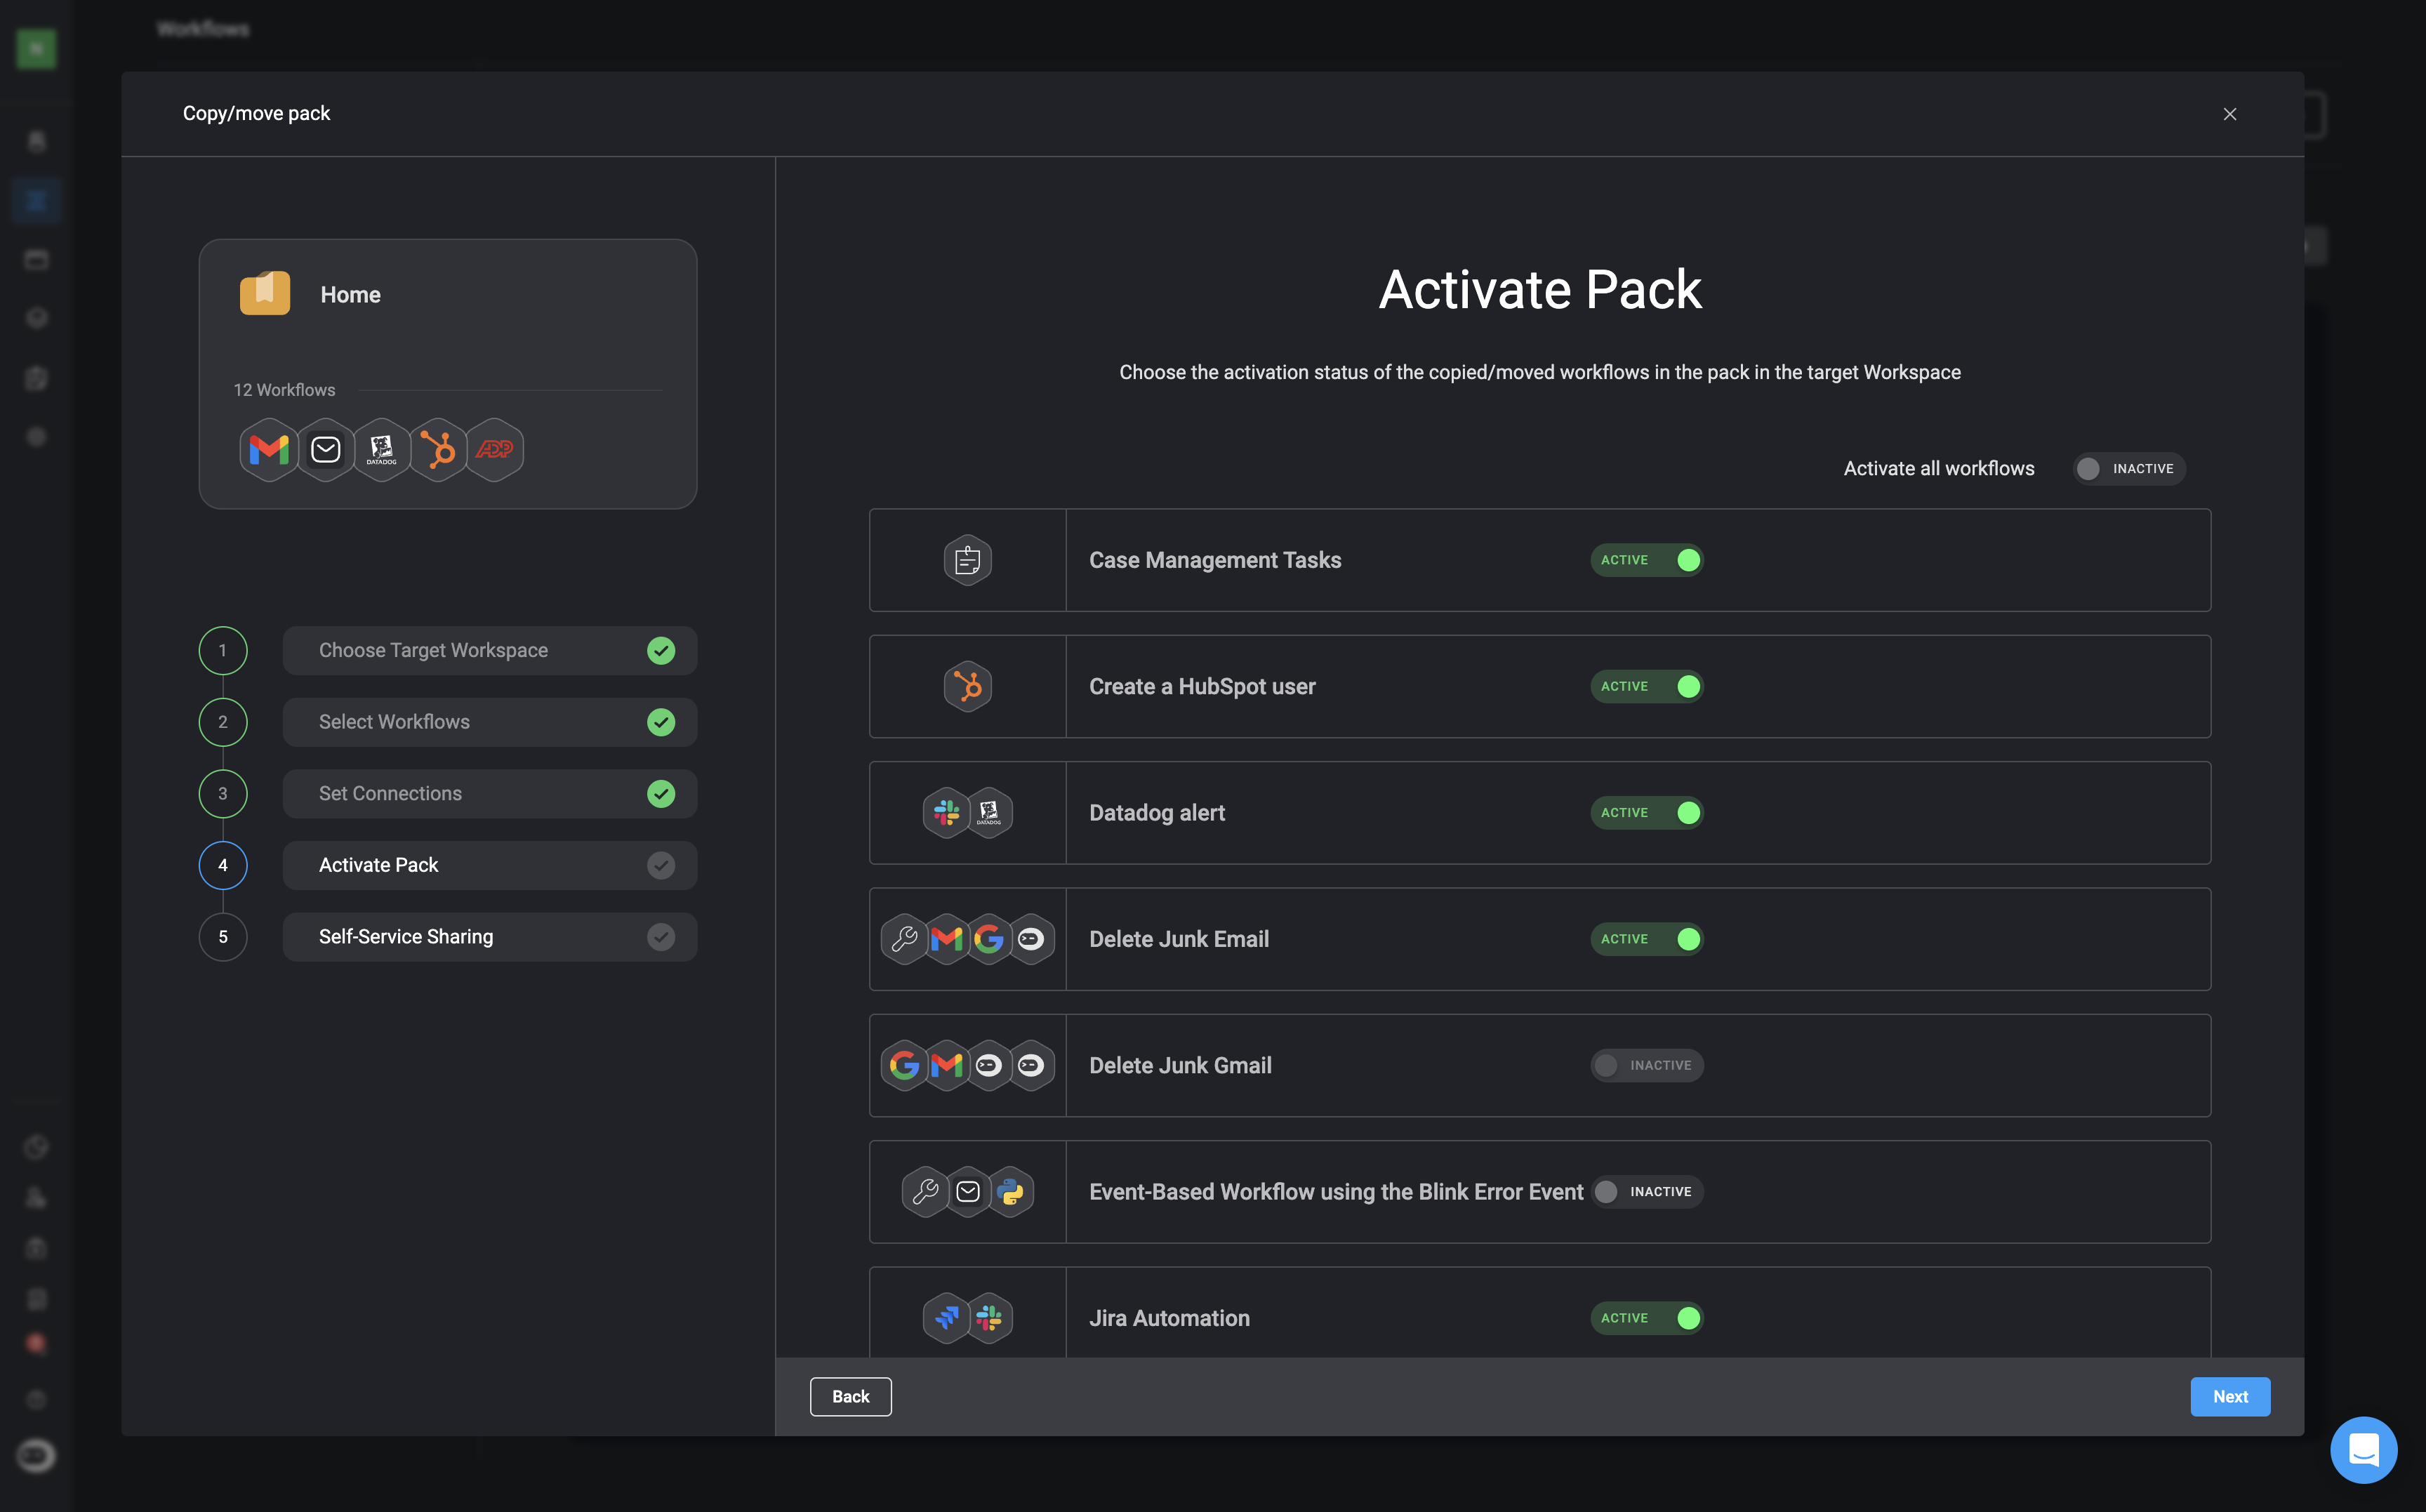
Task: Click the Back button
Action: (x=850, y=1397)
